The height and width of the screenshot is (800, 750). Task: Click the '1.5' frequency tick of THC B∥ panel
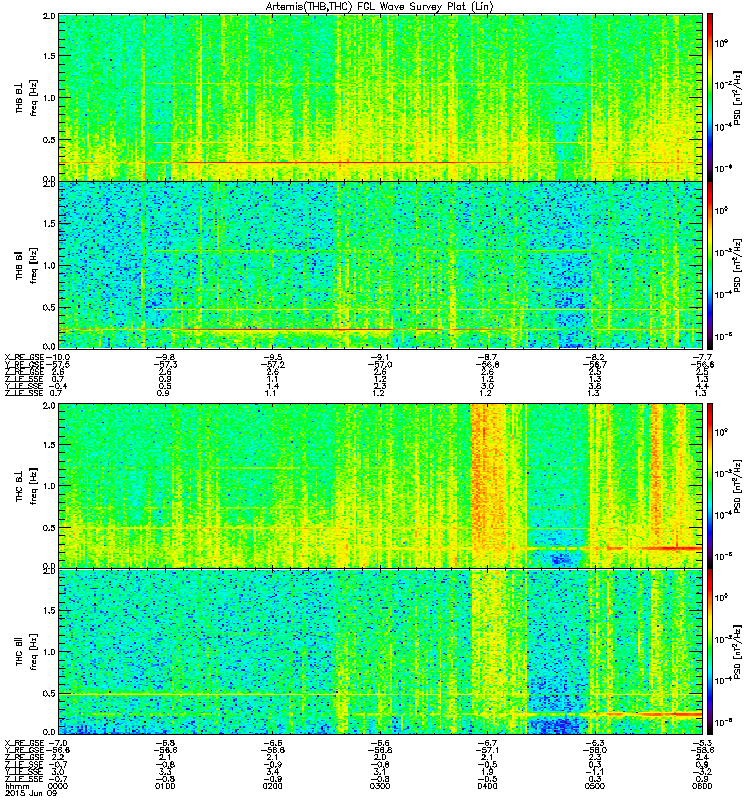(x=49, y=610)
